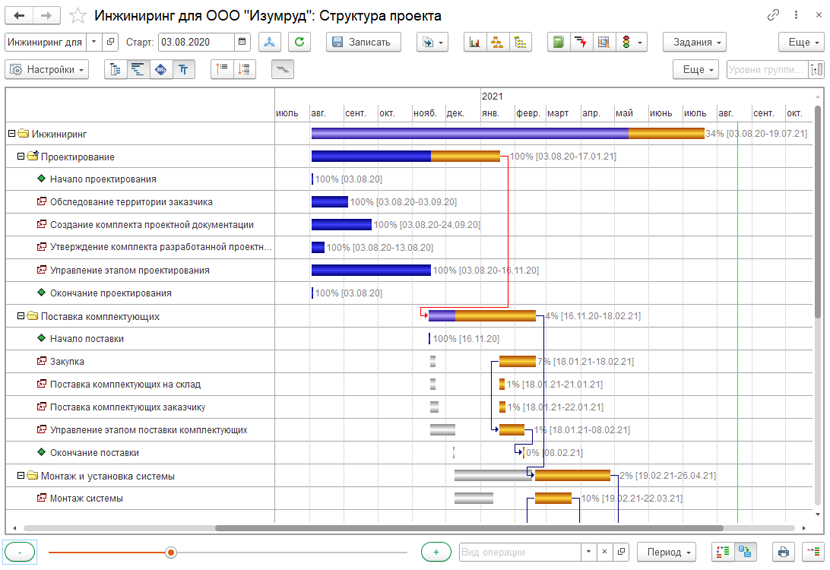The image size is (830, 570).
Task: Open the Задания menu
Action: 694,42
